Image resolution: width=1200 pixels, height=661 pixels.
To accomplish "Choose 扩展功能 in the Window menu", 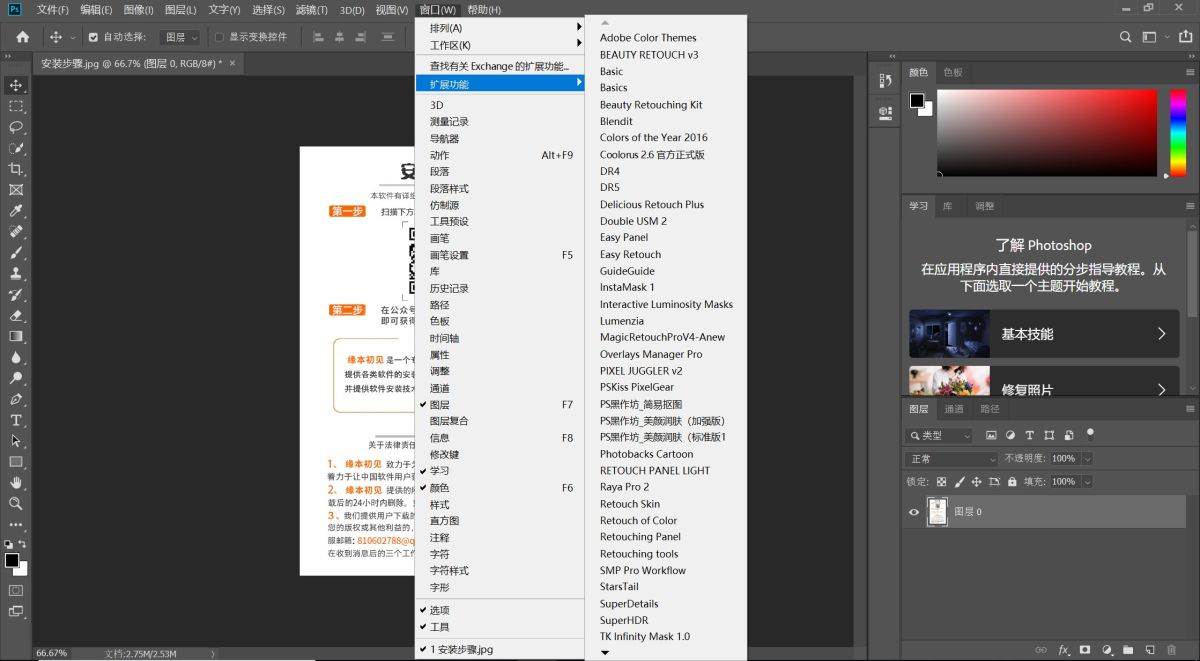I will point(500,84).
